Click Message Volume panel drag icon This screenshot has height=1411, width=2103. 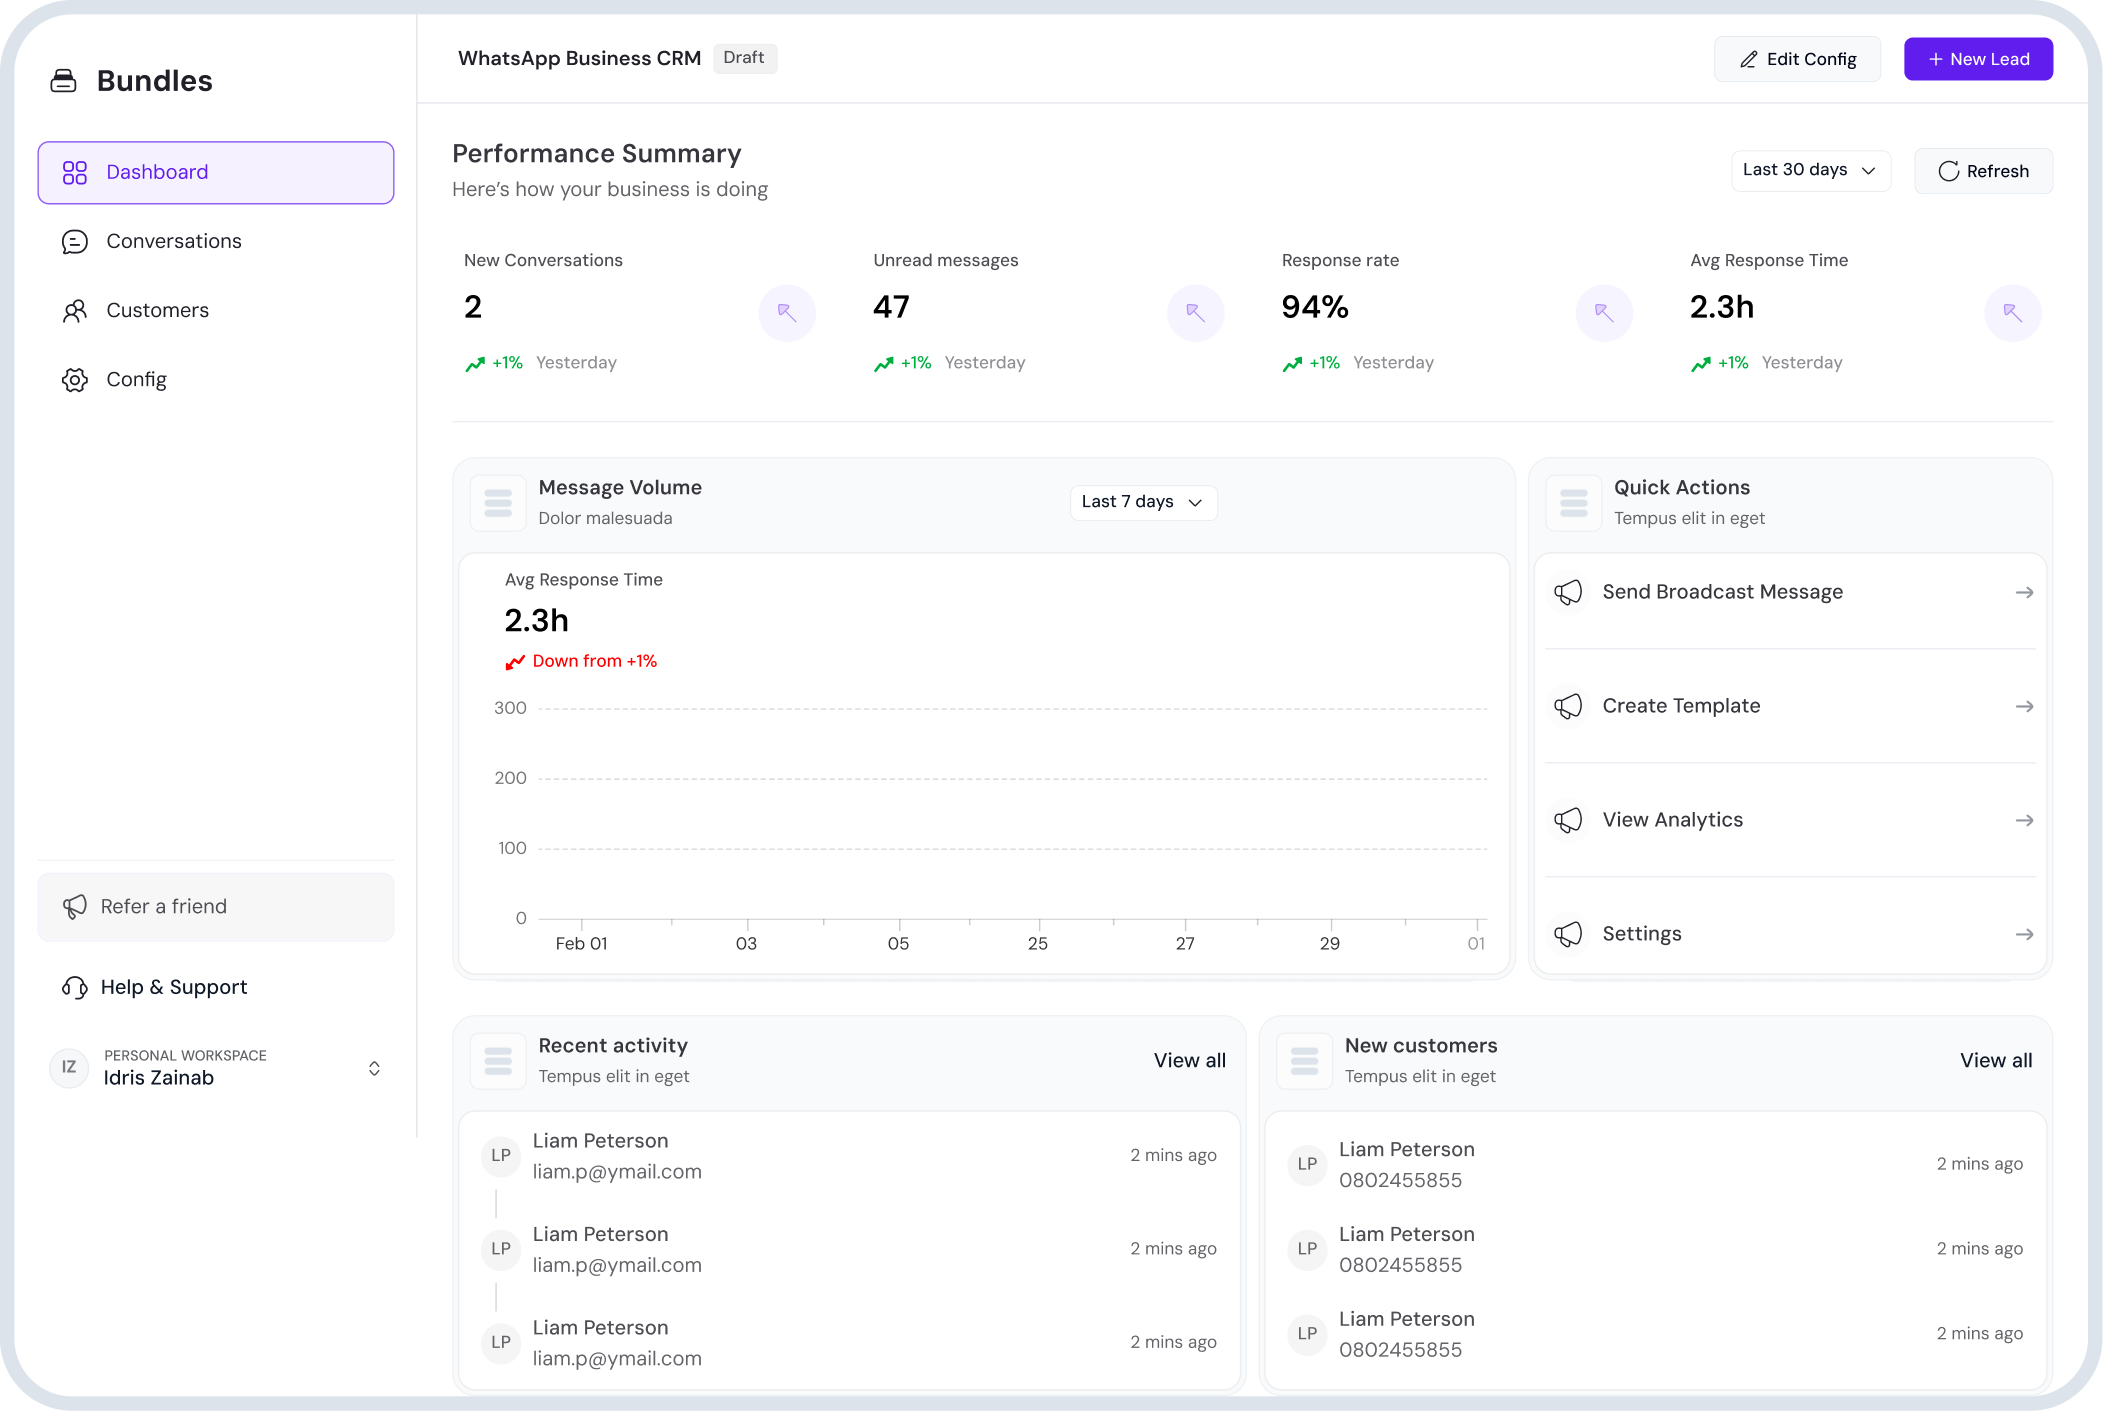498,502
